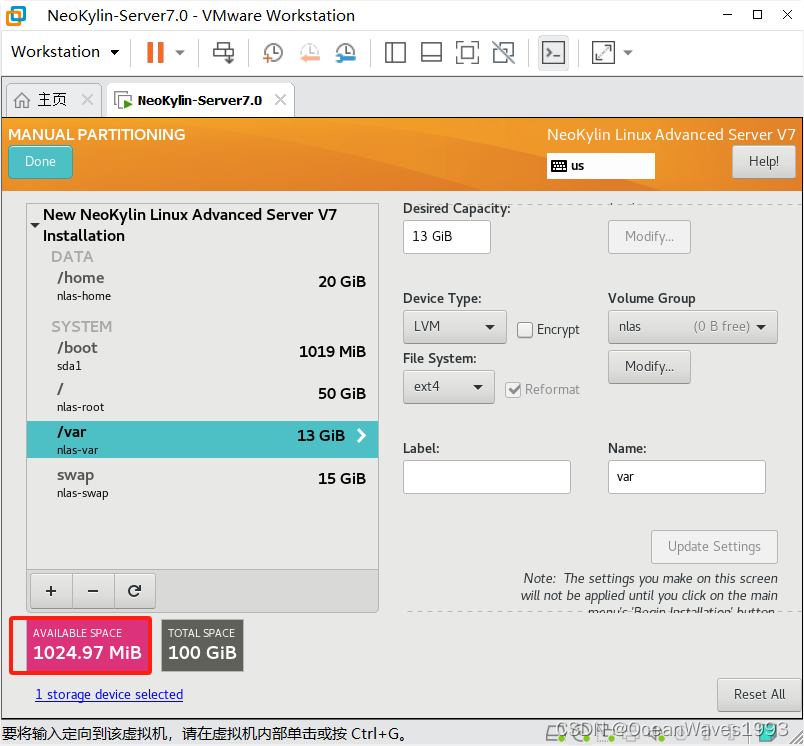The width and height of the screenshot is (804, 746).
Task: Pause the virtual machine
Action: 155,52
